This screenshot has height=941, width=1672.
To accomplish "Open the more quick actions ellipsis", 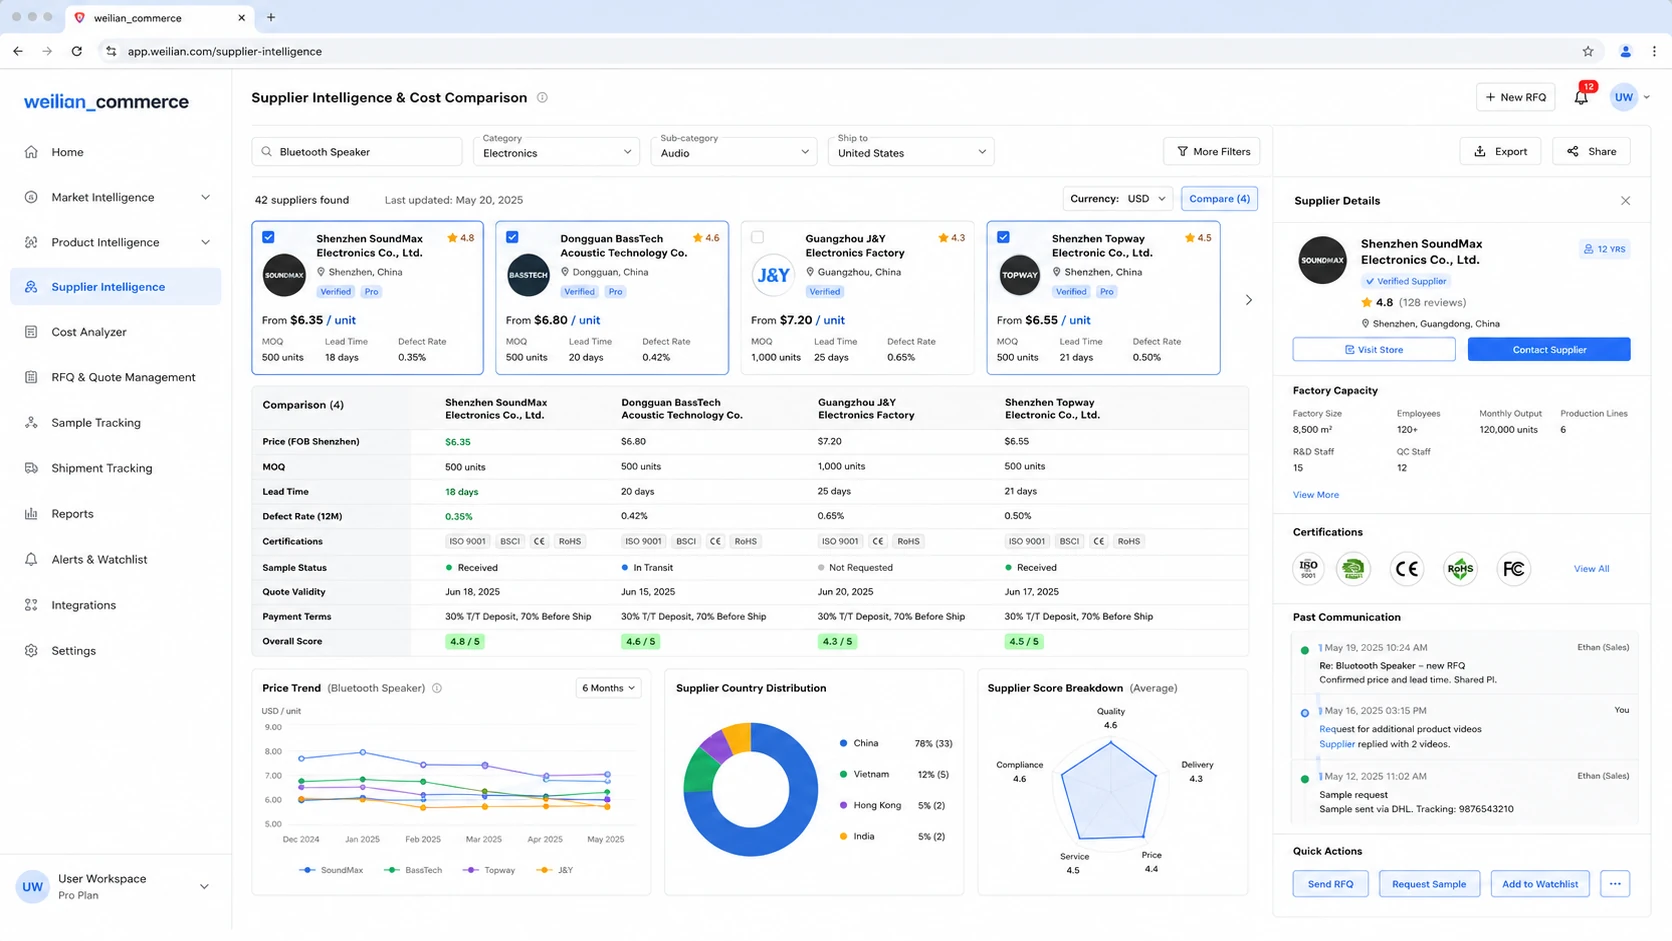I will tap(1615, 884).
